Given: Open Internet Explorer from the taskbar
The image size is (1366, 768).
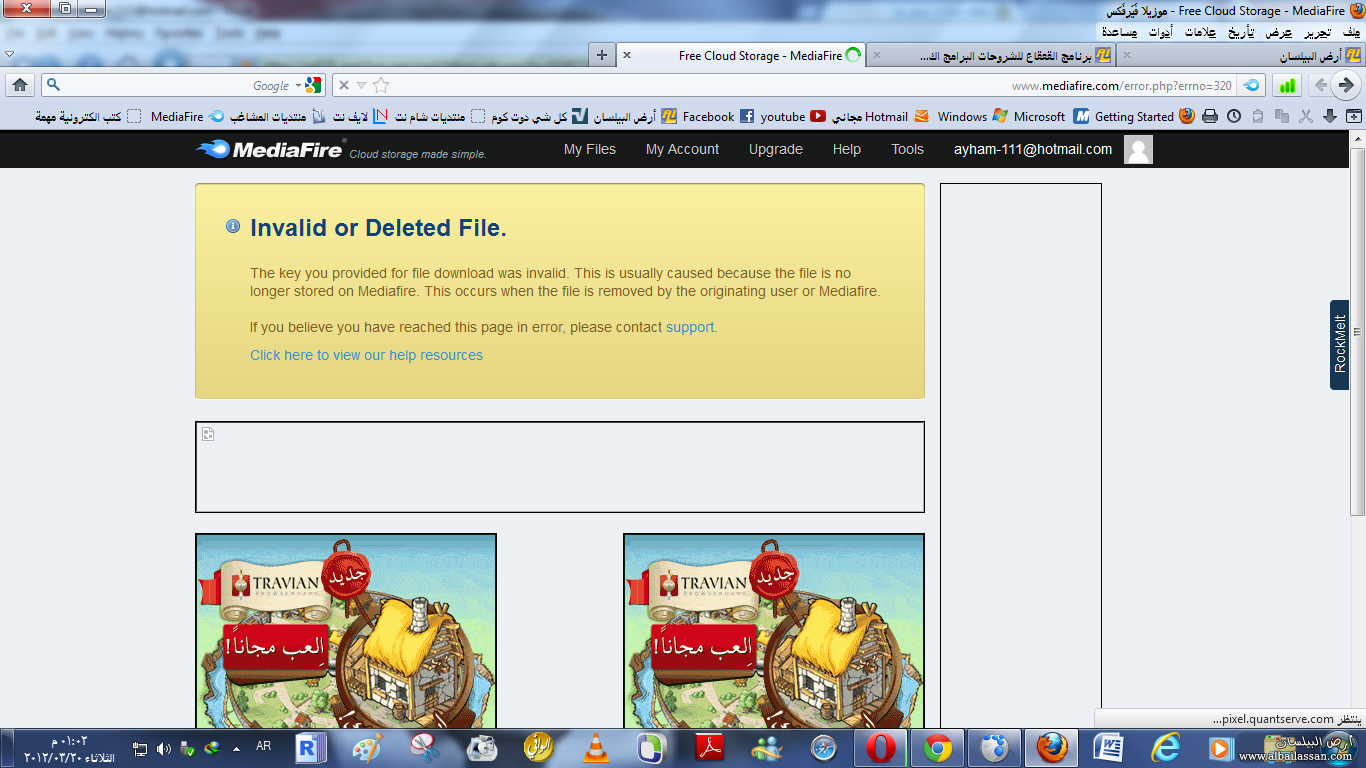Looking at the screenshot, I should coord(1165,748).
